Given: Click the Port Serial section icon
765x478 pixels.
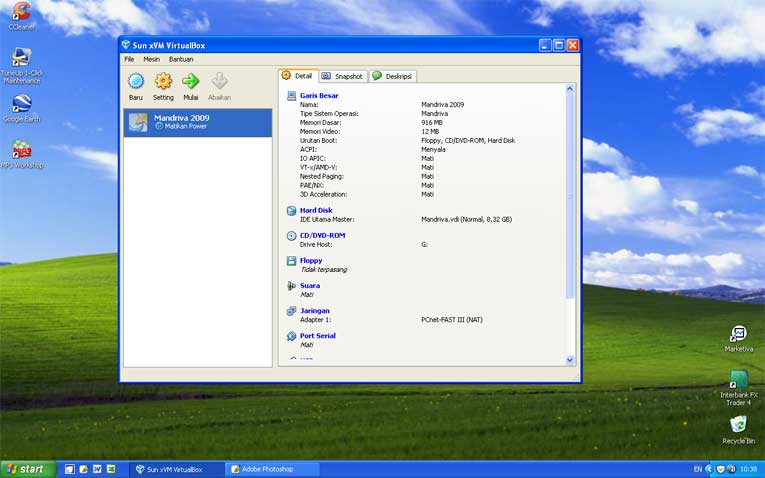Looking at the screenshot, I should [291, 336].
